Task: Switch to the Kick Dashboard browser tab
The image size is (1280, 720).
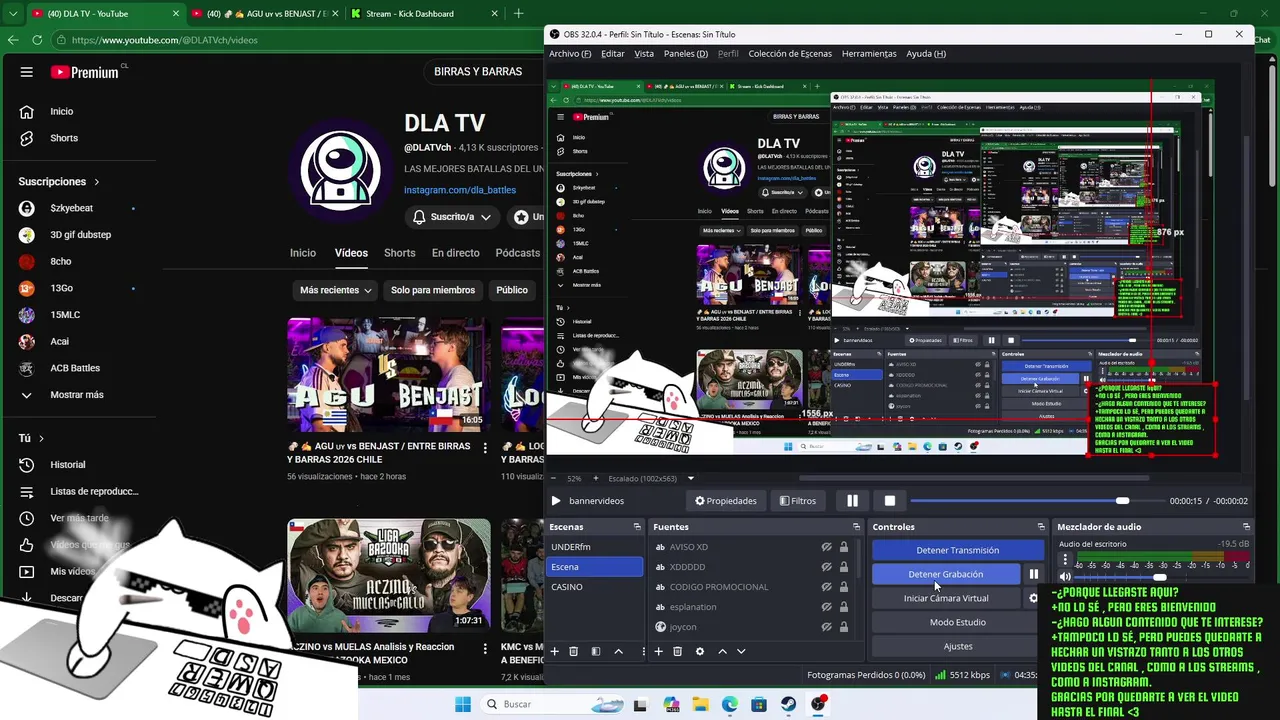Action: (x=423, y=14)
